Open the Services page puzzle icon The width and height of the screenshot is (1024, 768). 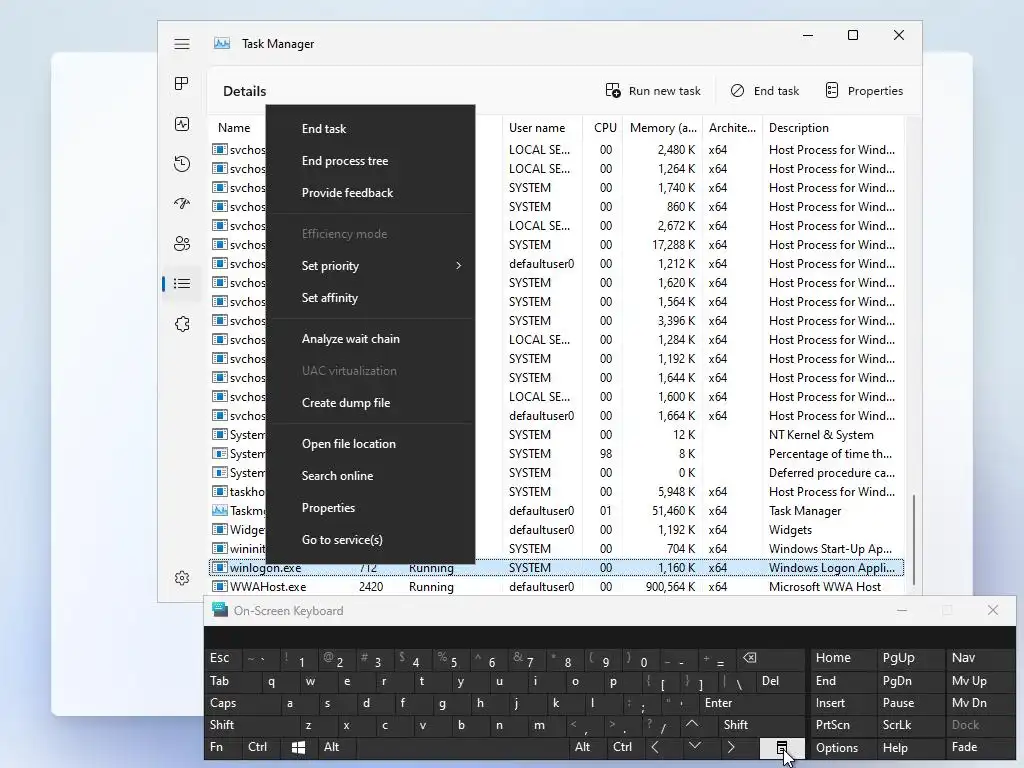[182, 324]
